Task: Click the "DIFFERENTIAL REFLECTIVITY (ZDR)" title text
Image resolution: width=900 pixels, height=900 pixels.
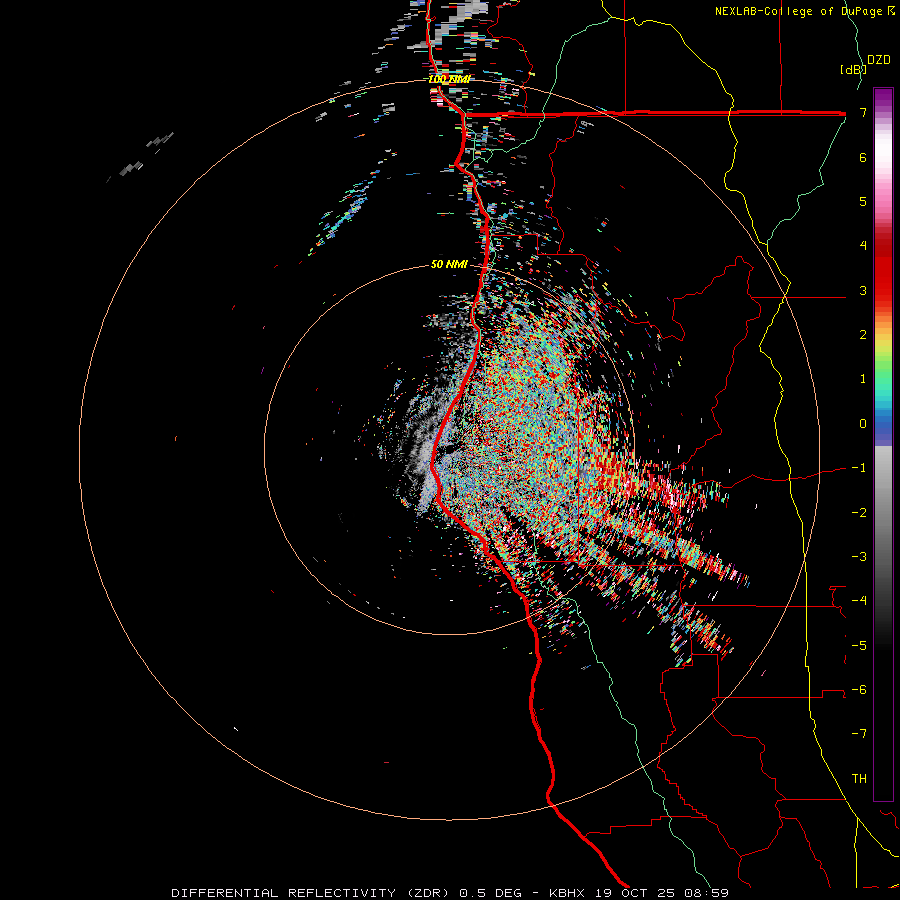Action: pos(313,893)
